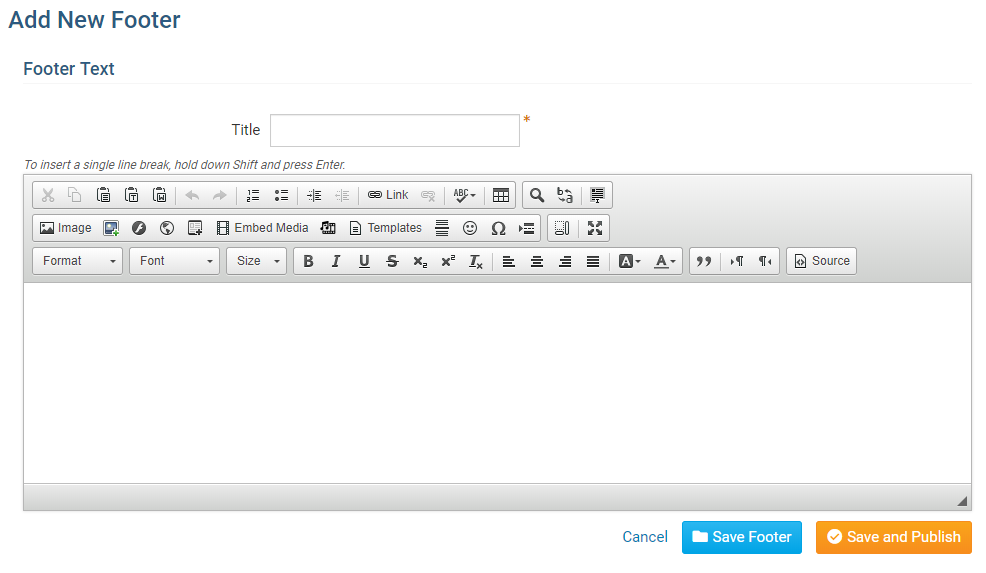986x573 pixels.
Task: Click the icon right of Embed Media
Action: tap(328, 228)
